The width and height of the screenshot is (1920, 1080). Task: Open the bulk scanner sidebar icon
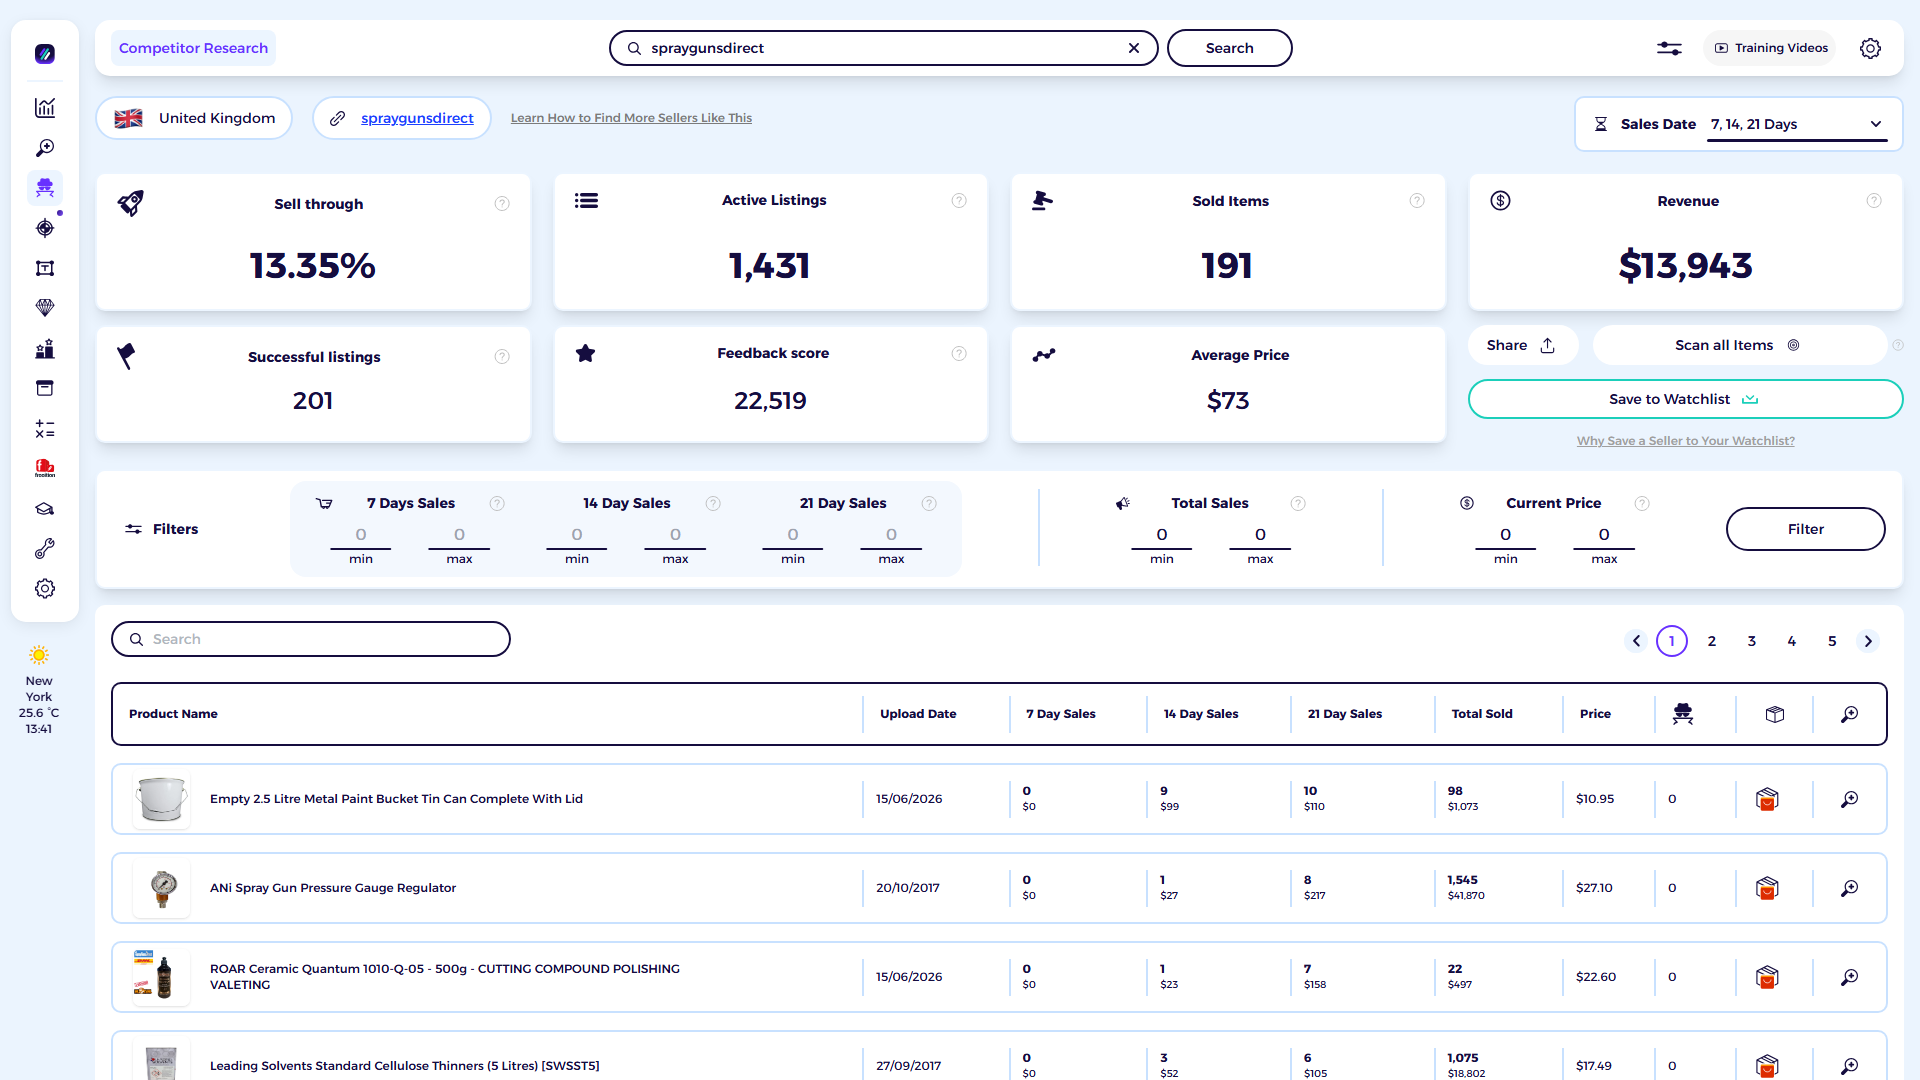coord(45,349)
